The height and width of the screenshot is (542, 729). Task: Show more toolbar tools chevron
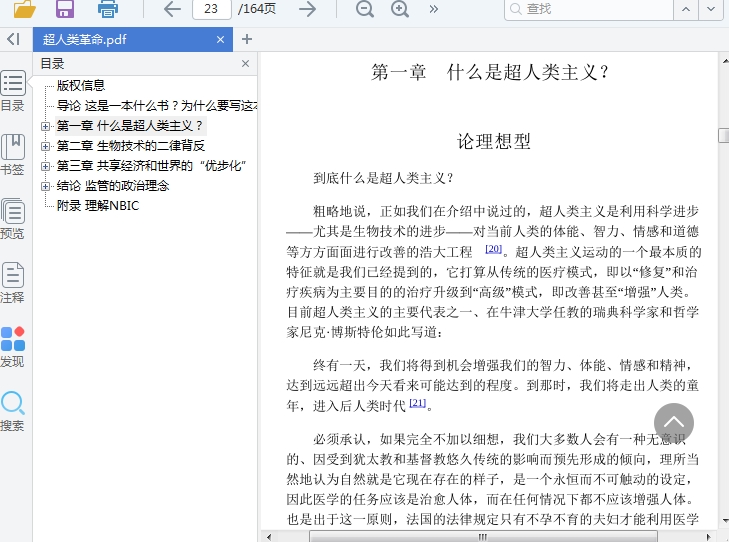coord(433,9)
